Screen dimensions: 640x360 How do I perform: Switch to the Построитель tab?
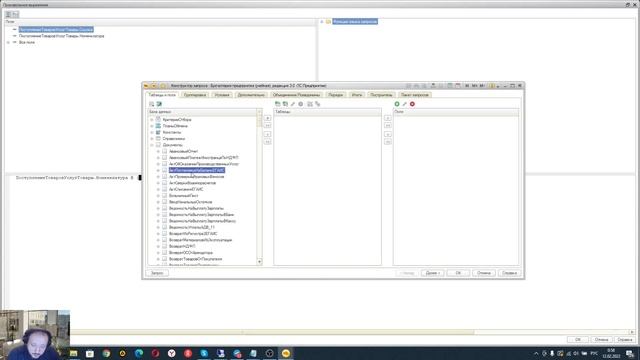click(381, 95)
